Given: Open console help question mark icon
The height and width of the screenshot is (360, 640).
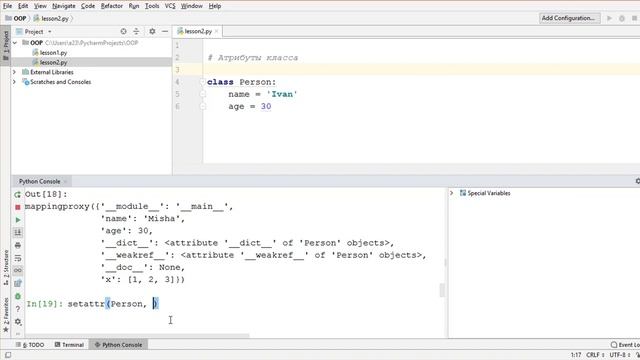Looking at the screenshot, I should pos(18,309).
